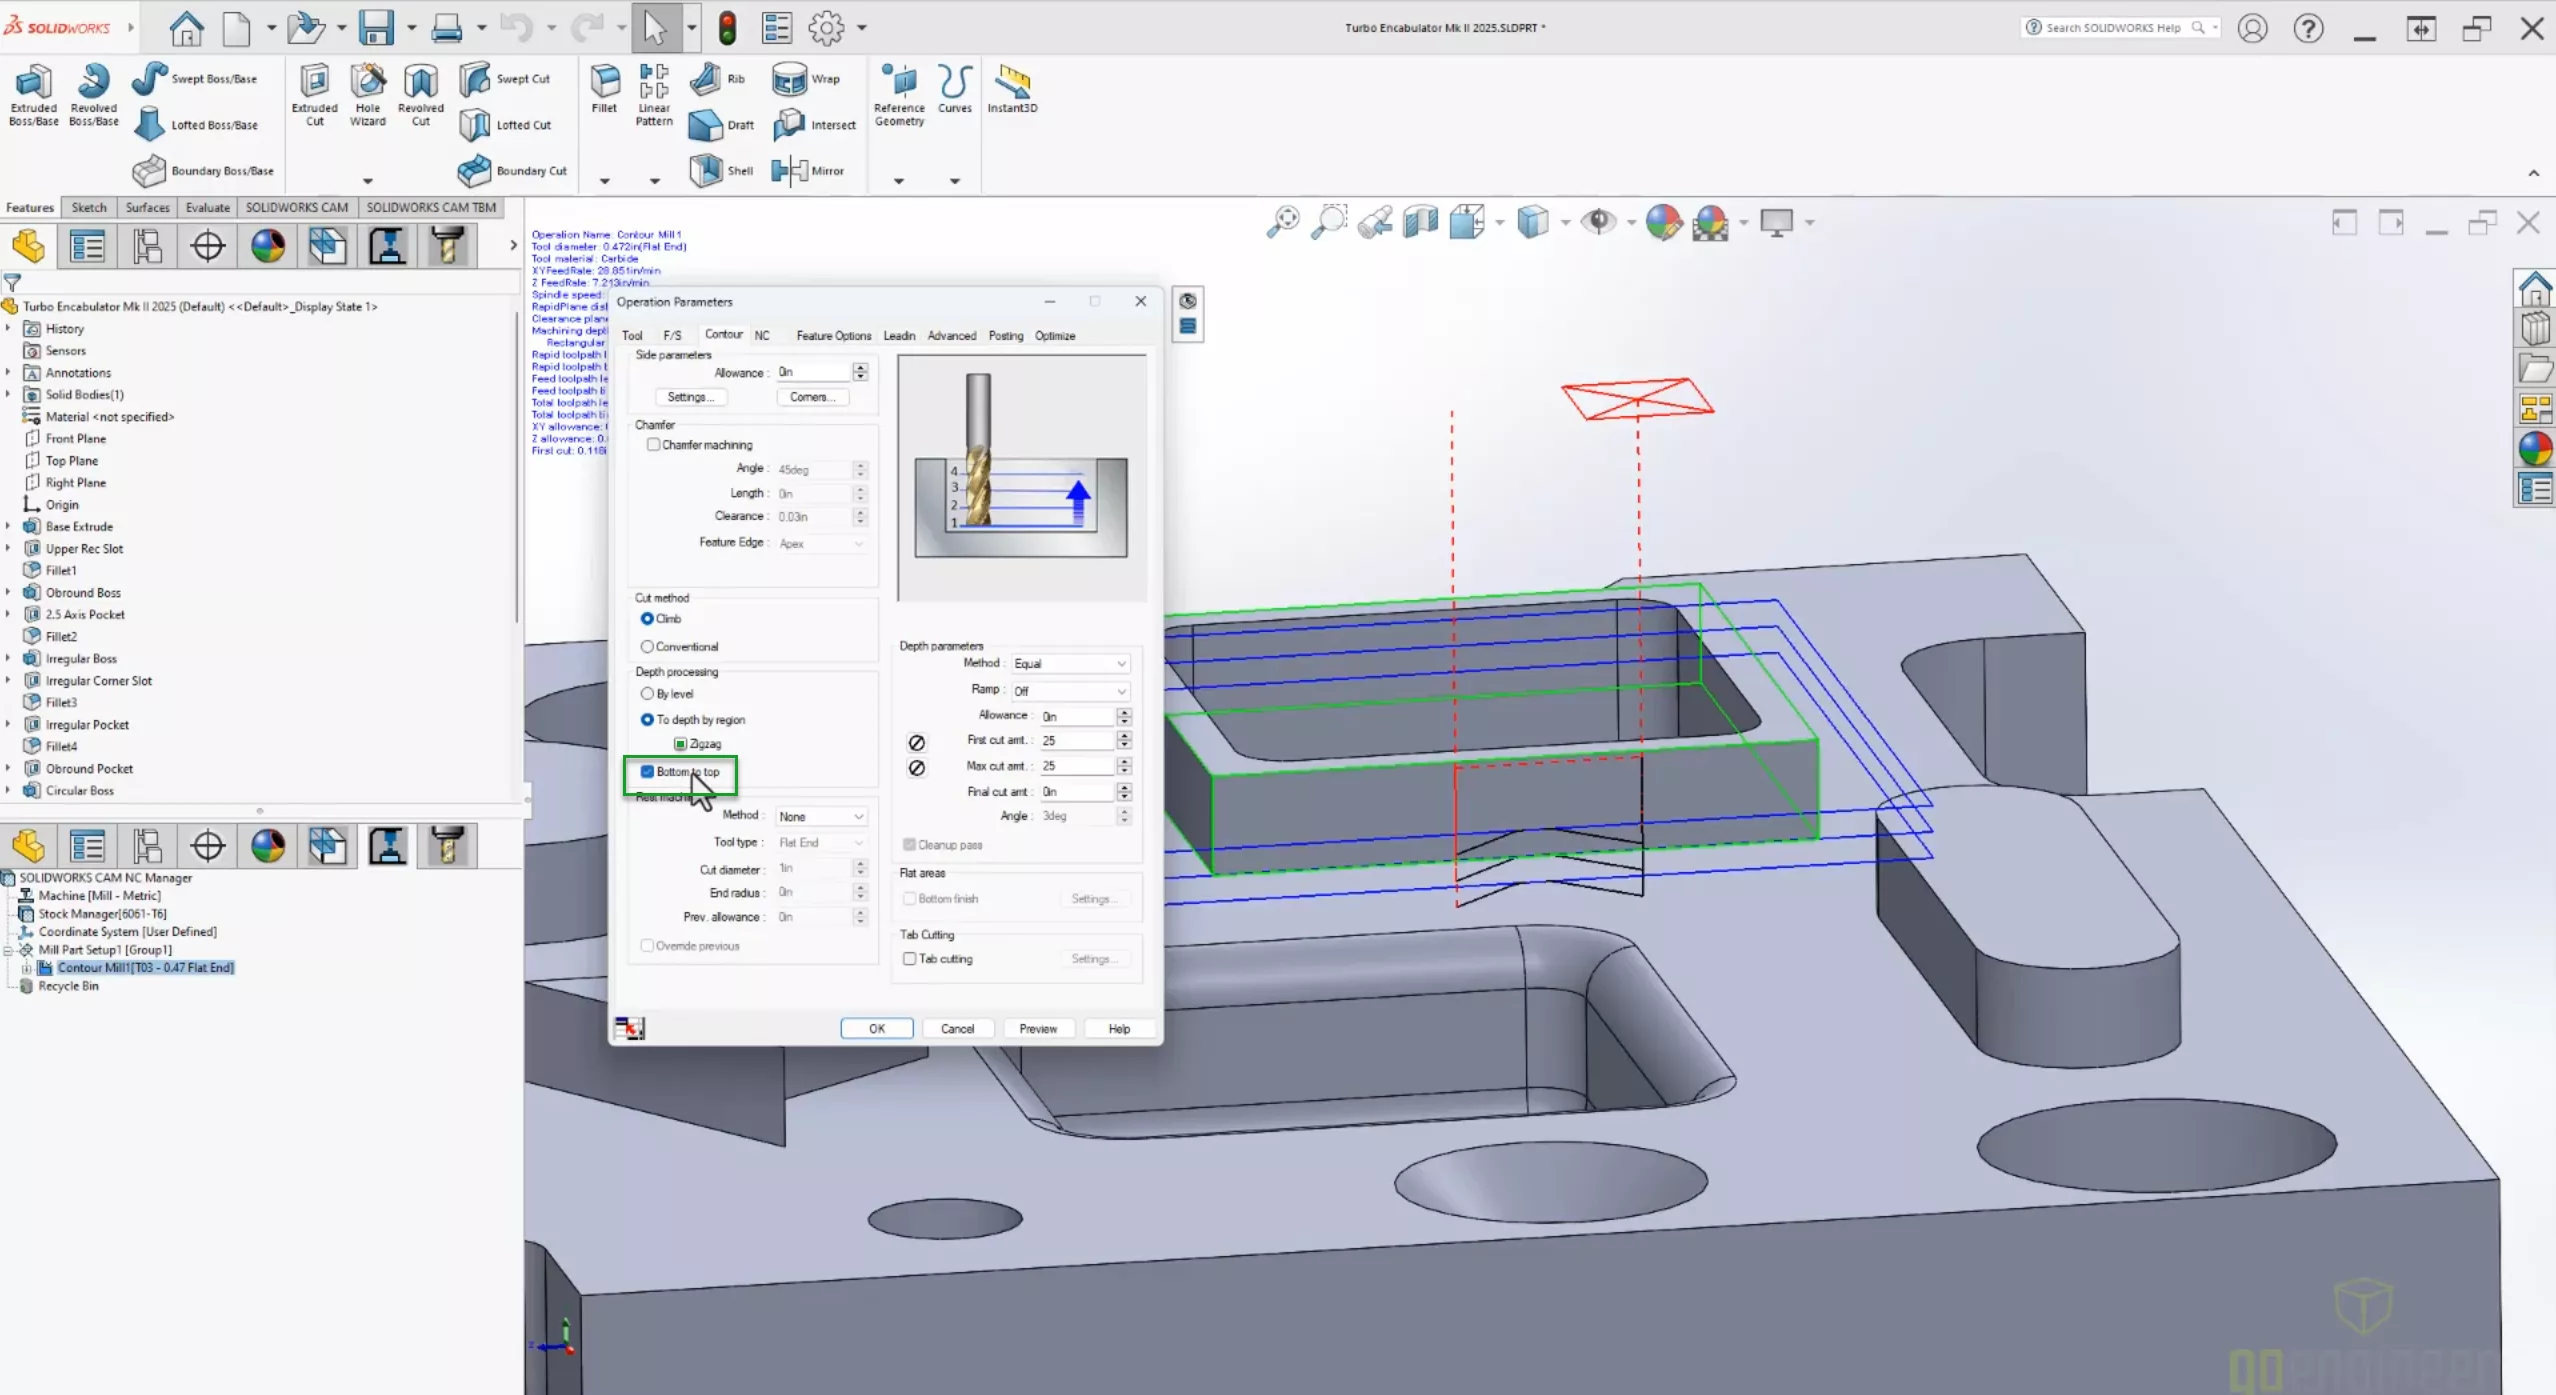2556x1395 pixels.
Task: Open the SOLIDWORKS Help question mark icon
Action: tap(2308, 28)
